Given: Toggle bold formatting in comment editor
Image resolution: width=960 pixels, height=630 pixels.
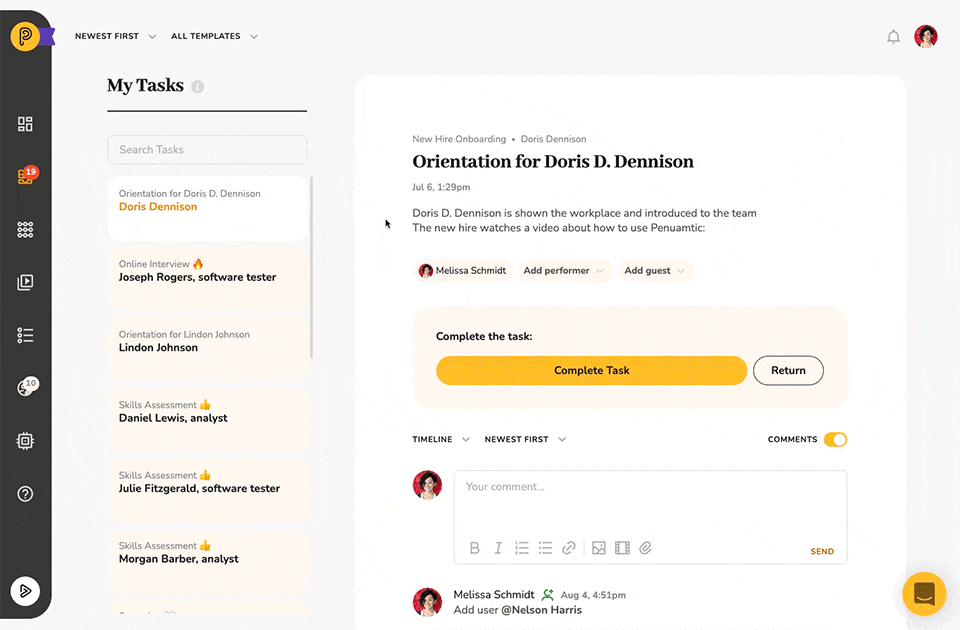Looking at the screenshot, I should point(474,548).
